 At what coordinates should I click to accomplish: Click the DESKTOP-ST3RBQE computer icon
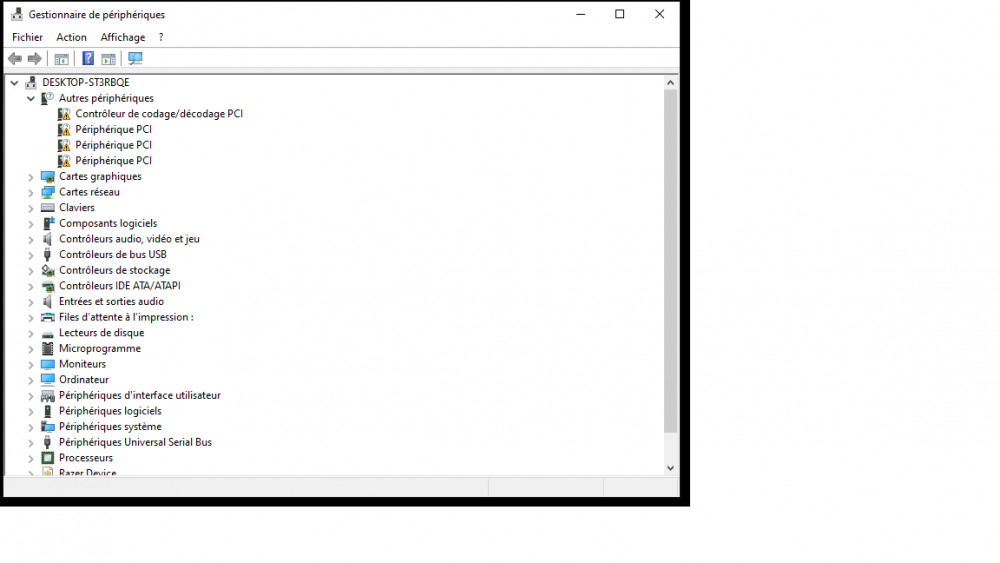(x=31, y=82)
